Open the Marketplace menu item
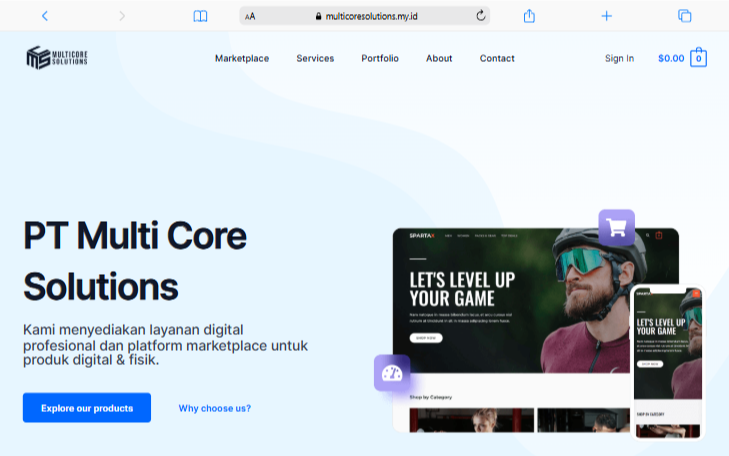 tap(242, 58)
